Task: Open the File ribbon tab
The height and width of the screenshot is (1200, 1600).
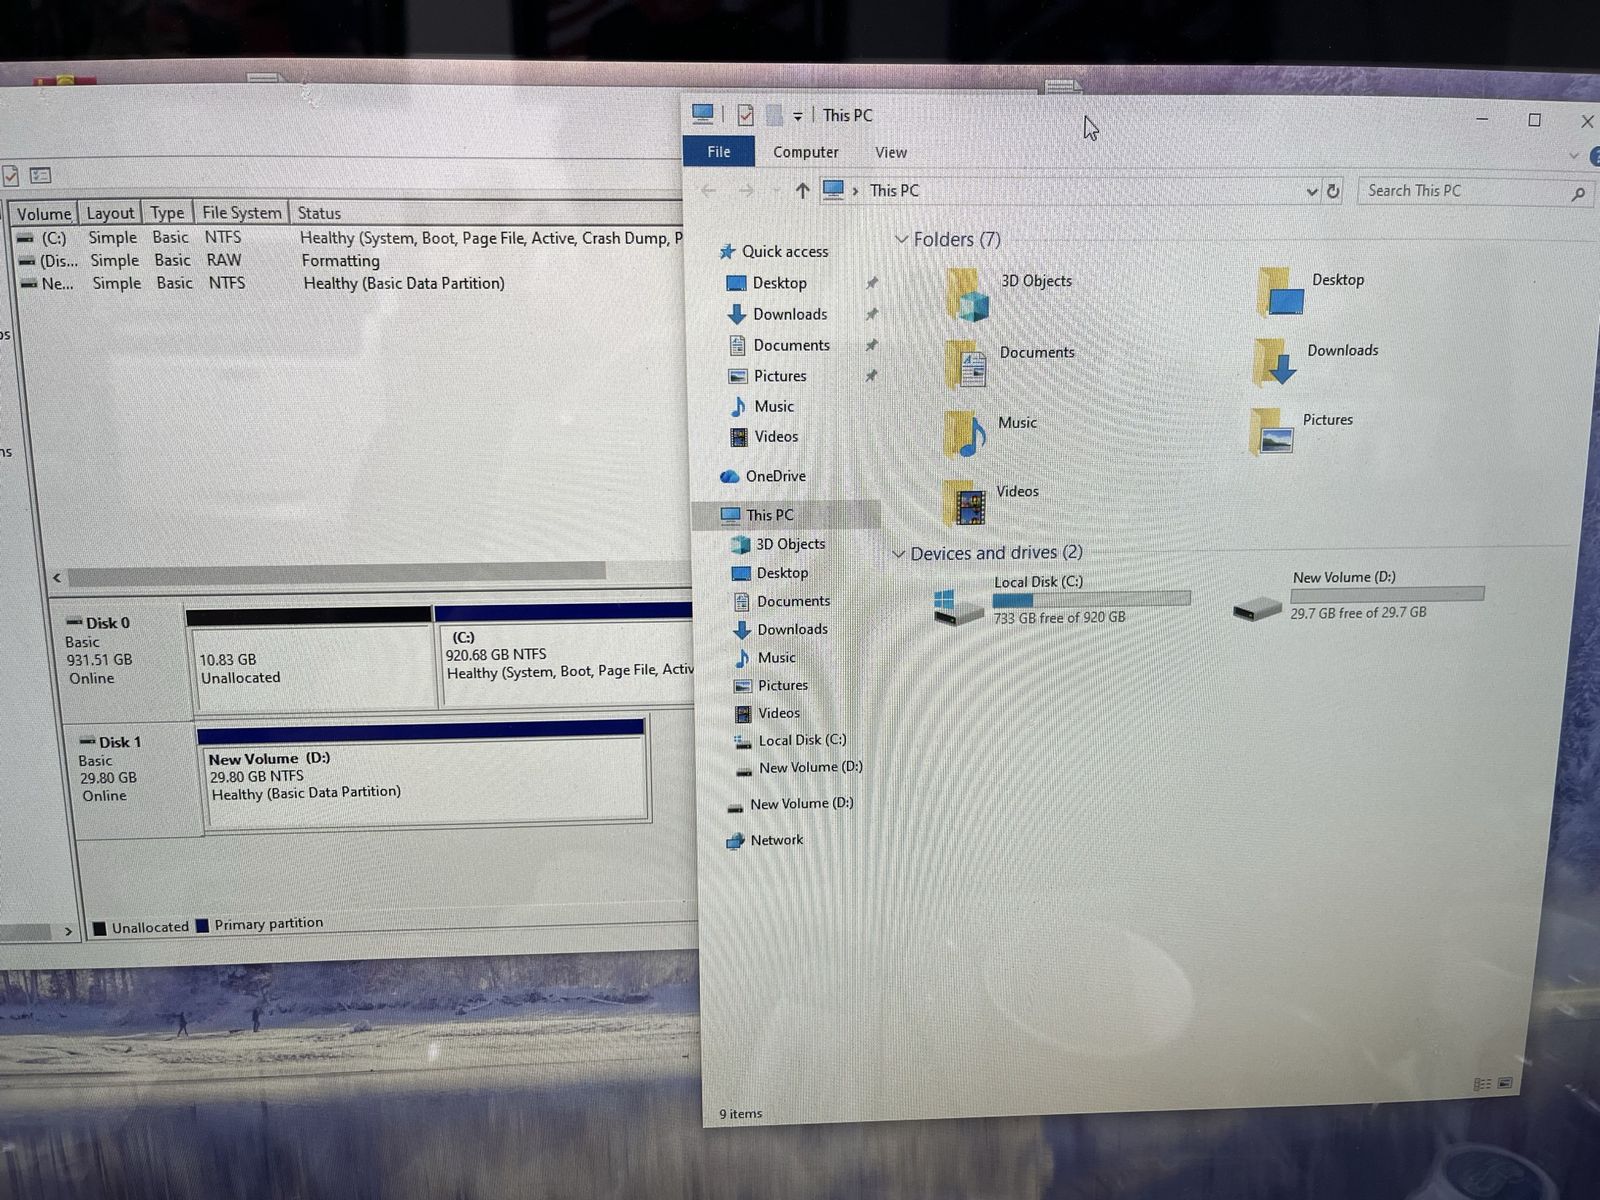Action: coord(718,152)
